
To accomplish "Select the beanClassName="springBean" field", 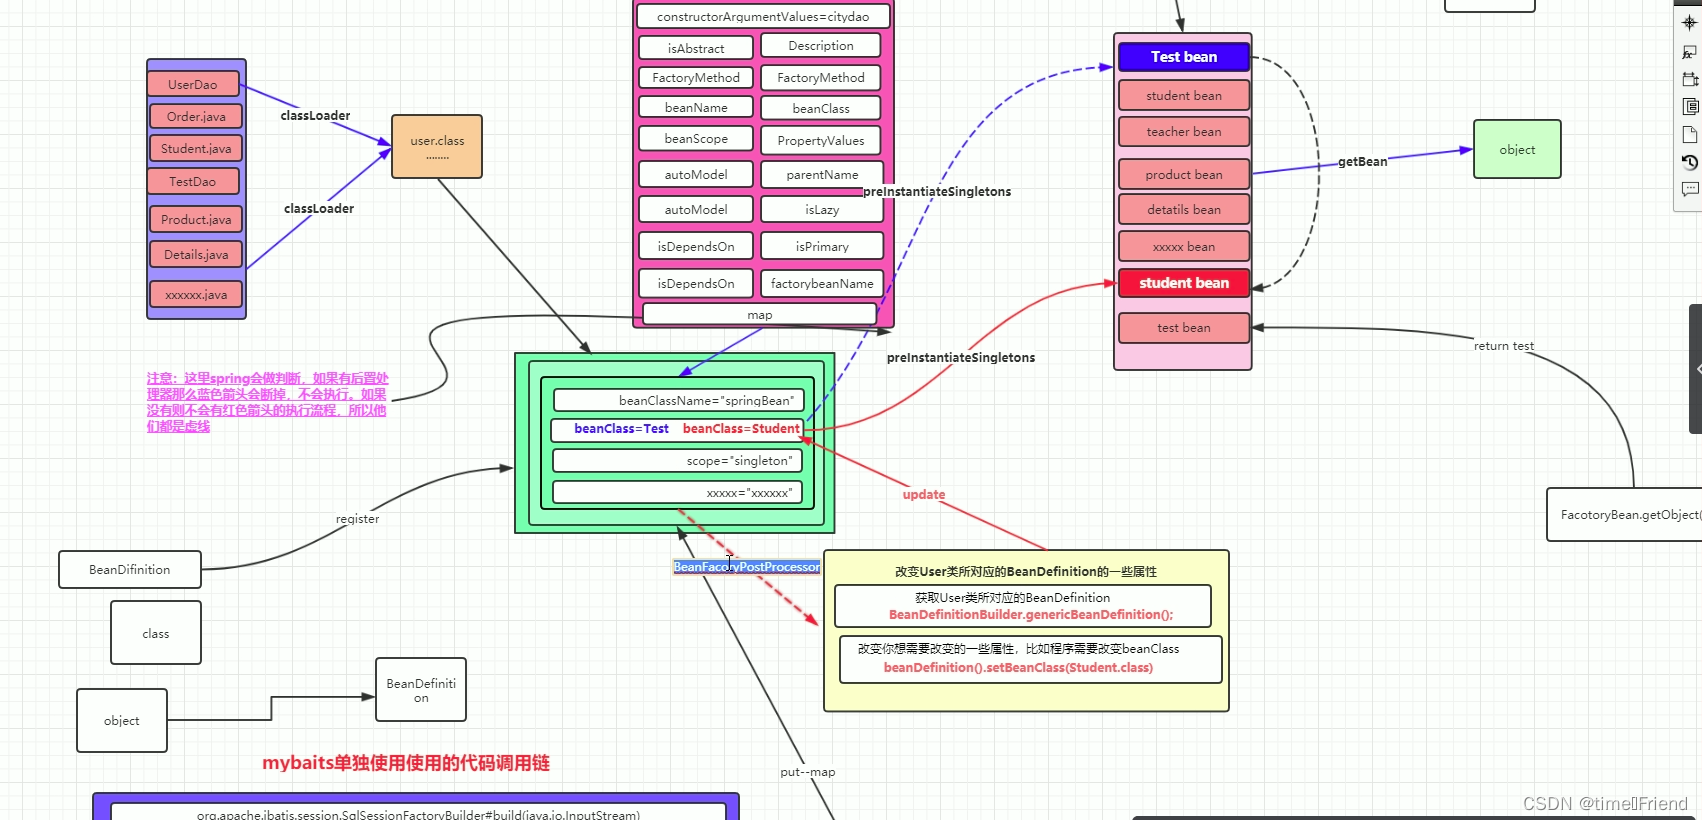I will coord(679,401).
